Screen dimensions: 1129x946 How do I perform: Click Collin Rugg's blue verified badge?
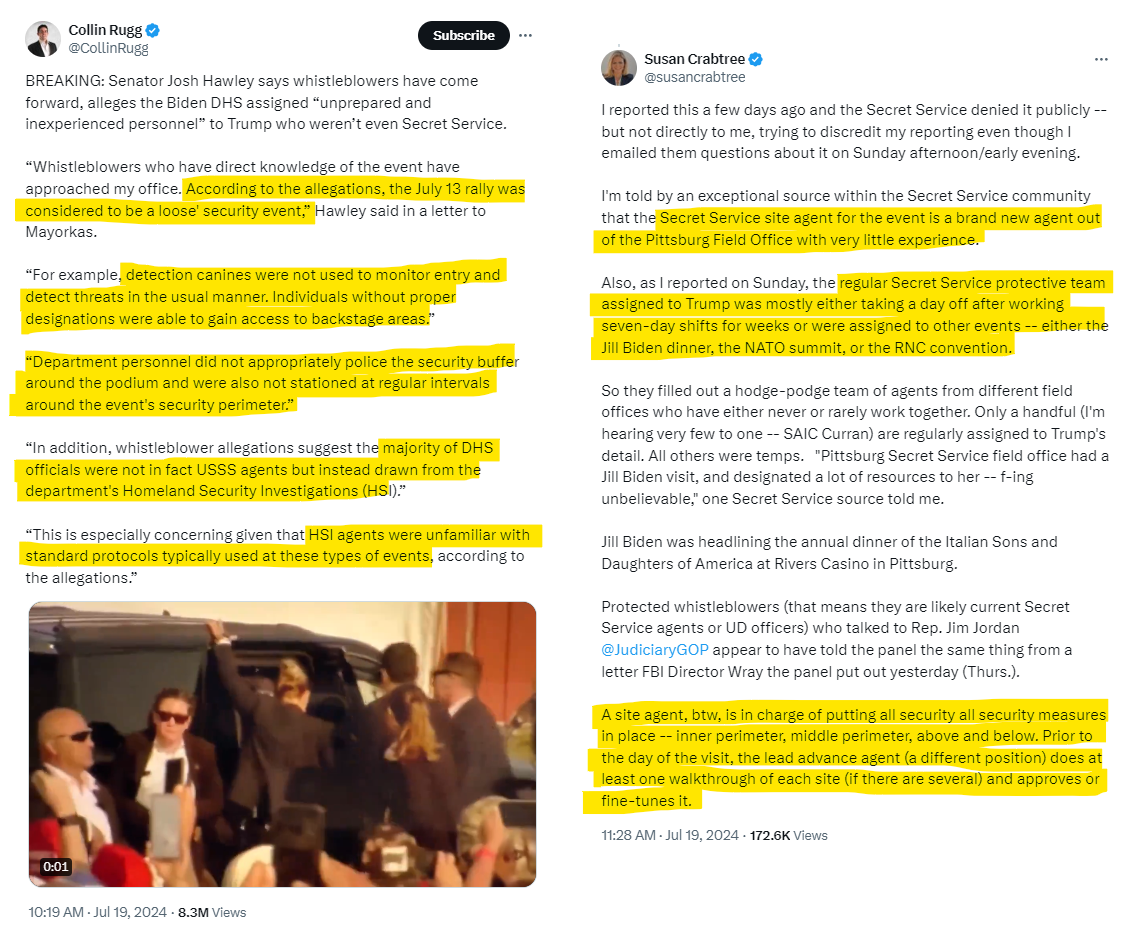point(153,30)
